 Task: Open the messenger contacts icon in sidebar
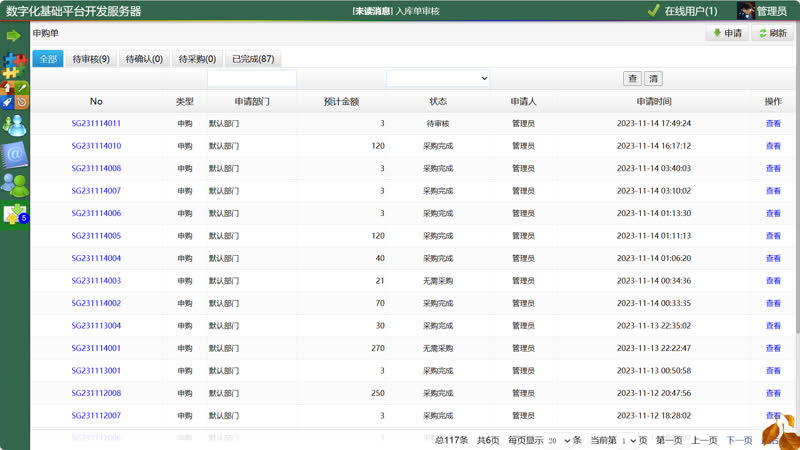point(14,125)
